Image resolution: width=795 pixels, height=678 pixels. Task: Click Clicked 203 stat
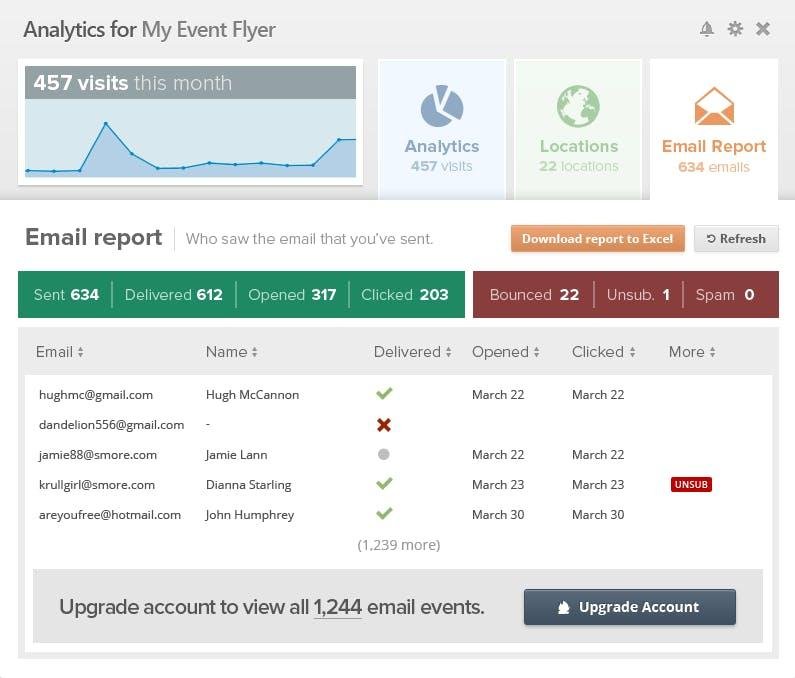click(x=405, y=295)
